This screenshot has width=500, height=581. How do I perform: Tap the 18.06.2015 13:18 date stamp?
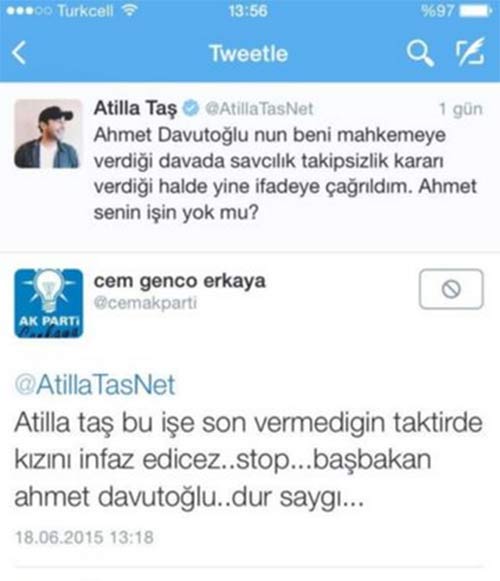point(84,537)
